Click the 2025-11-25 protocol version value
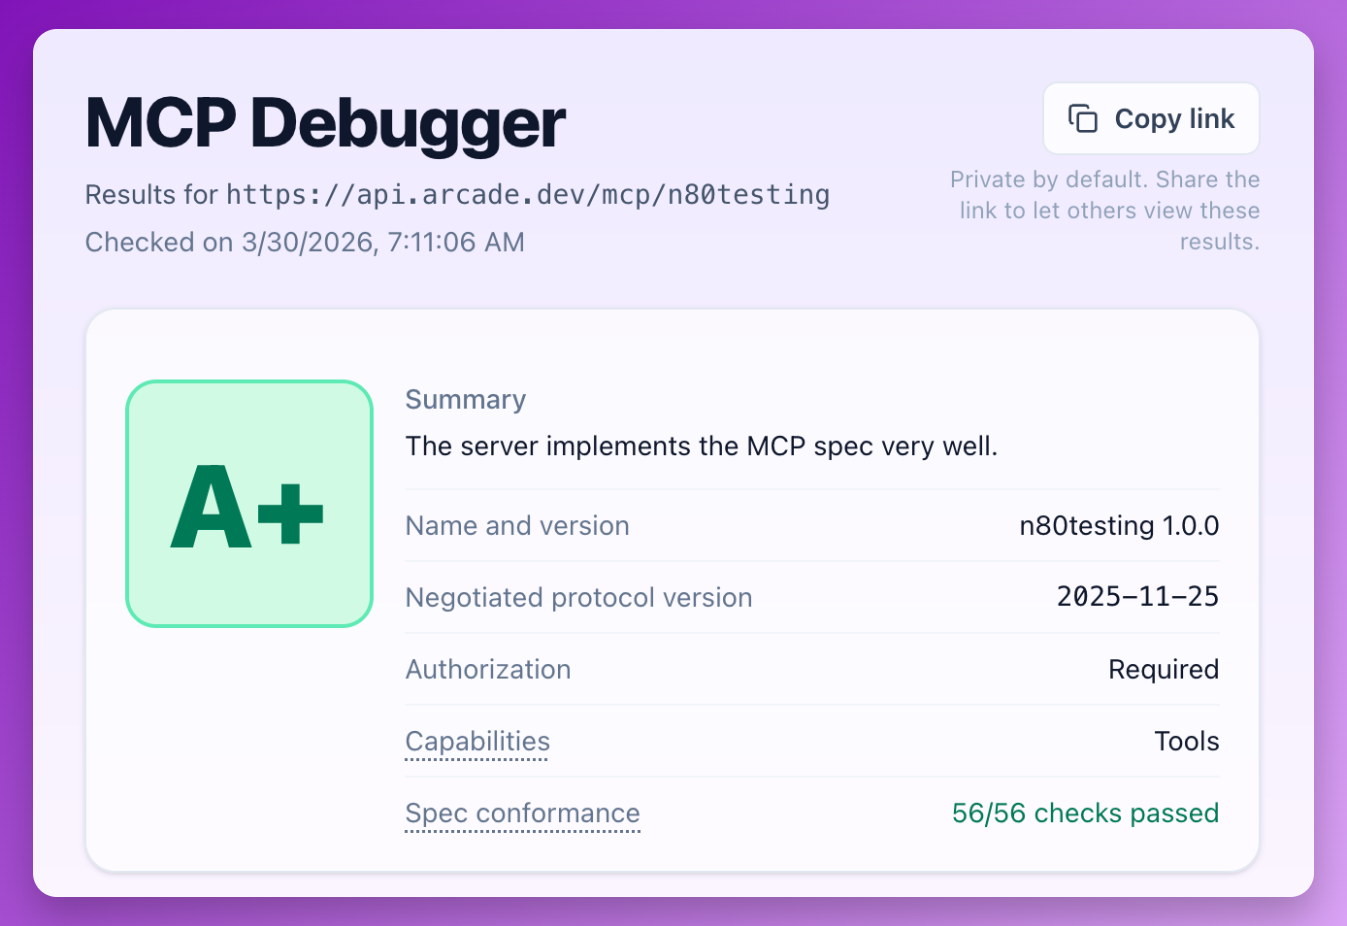Screen dimensions: 1347x926 tap(1137, 597)
